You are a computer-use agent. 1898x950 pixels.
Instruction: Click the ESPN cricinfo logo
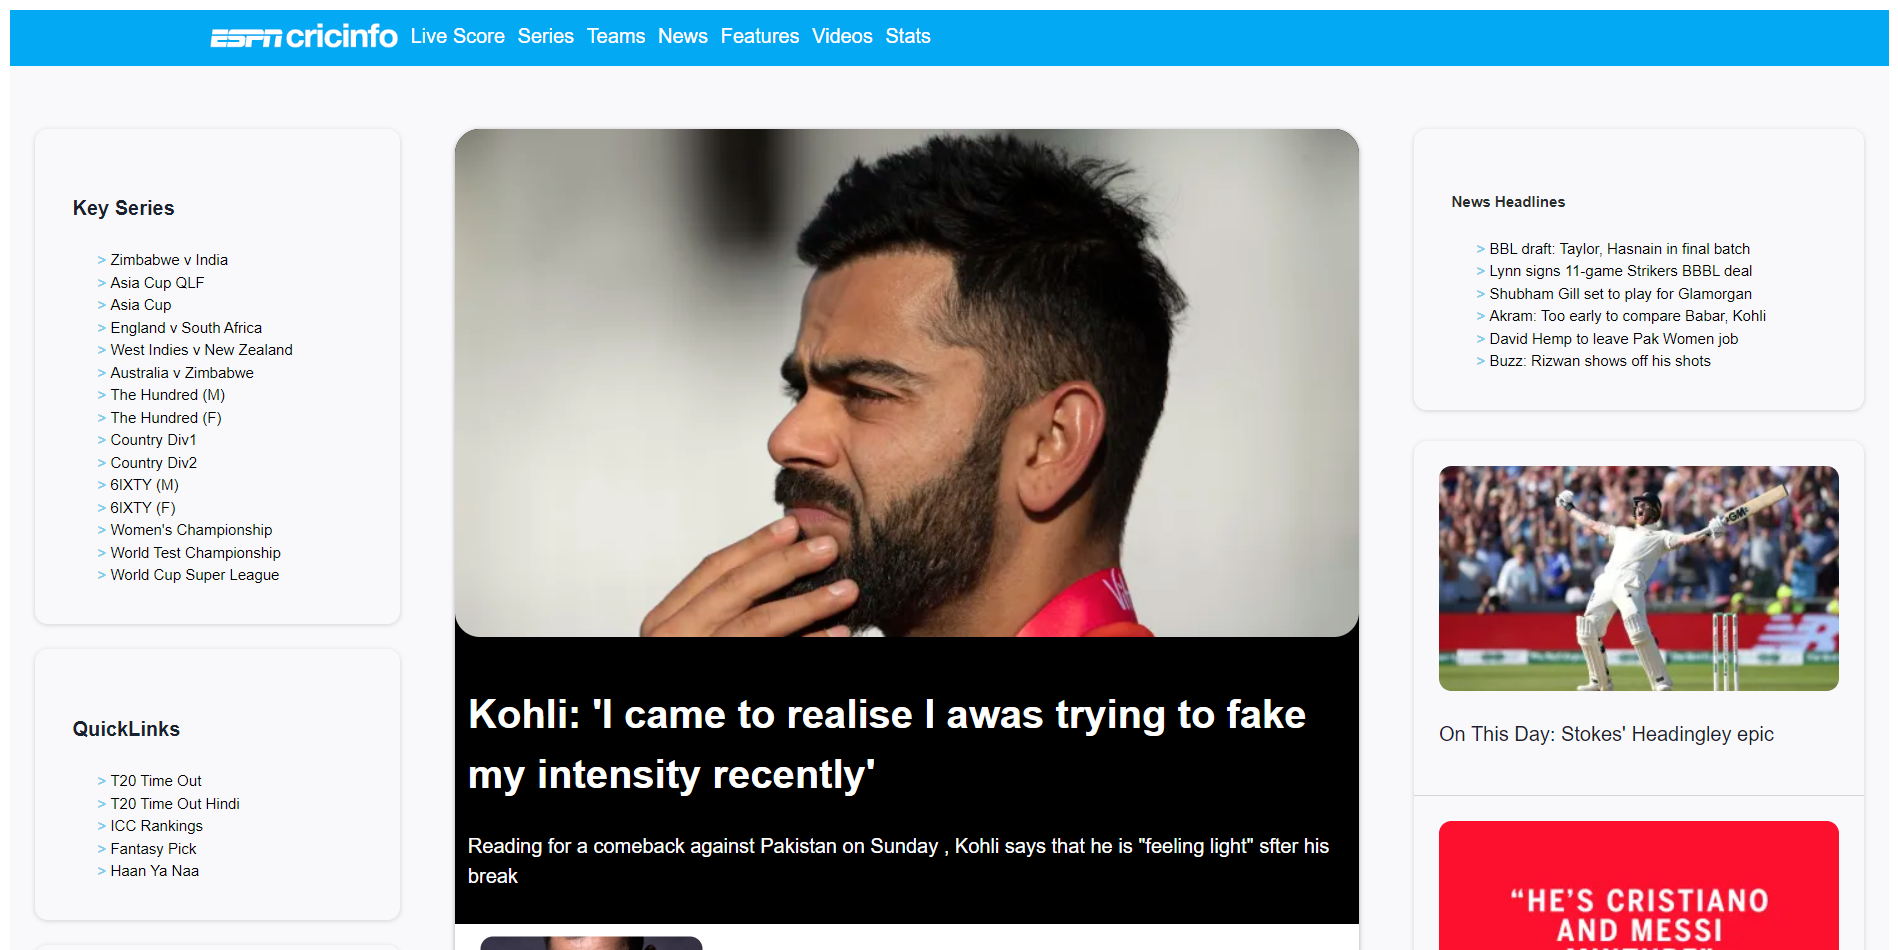tap(303, 37)
